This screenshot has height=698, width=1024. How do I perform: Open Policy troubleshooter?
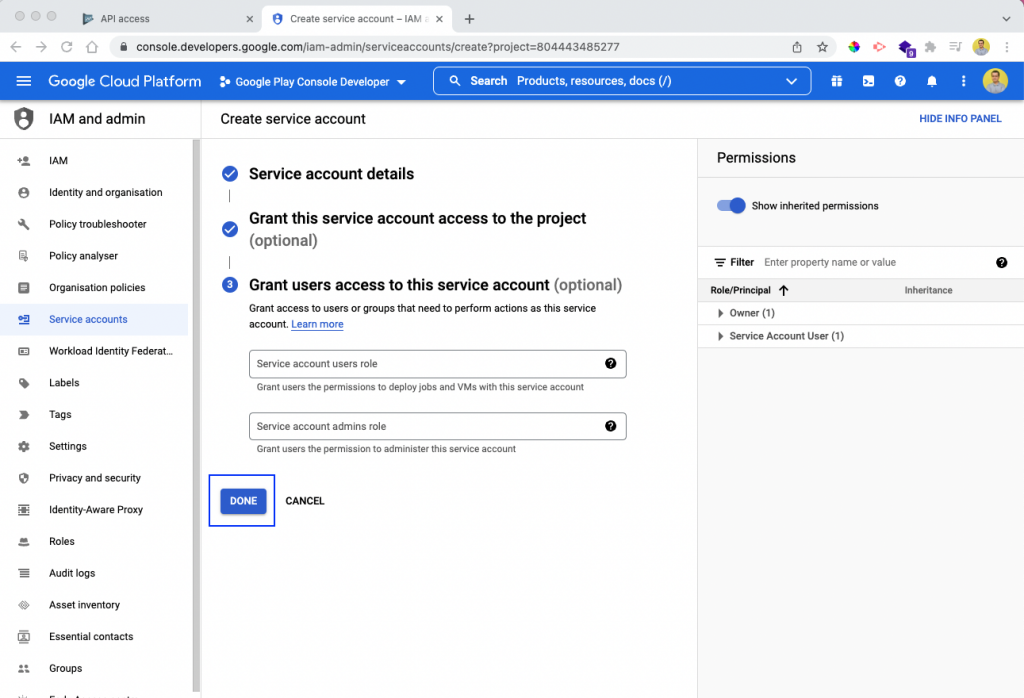[94, 224]
